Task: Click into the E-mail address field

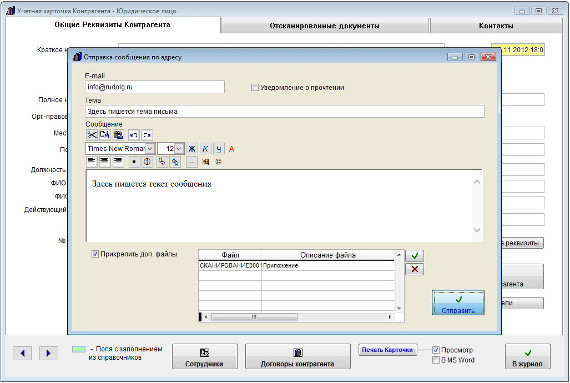Action: [x=155, y=87]
